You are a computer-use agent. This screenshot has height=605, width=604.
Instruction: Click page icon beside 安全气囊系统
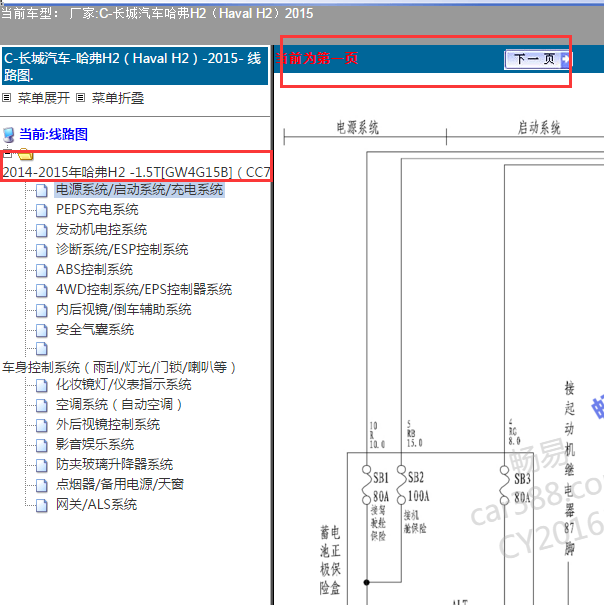[x=42, y=331]
